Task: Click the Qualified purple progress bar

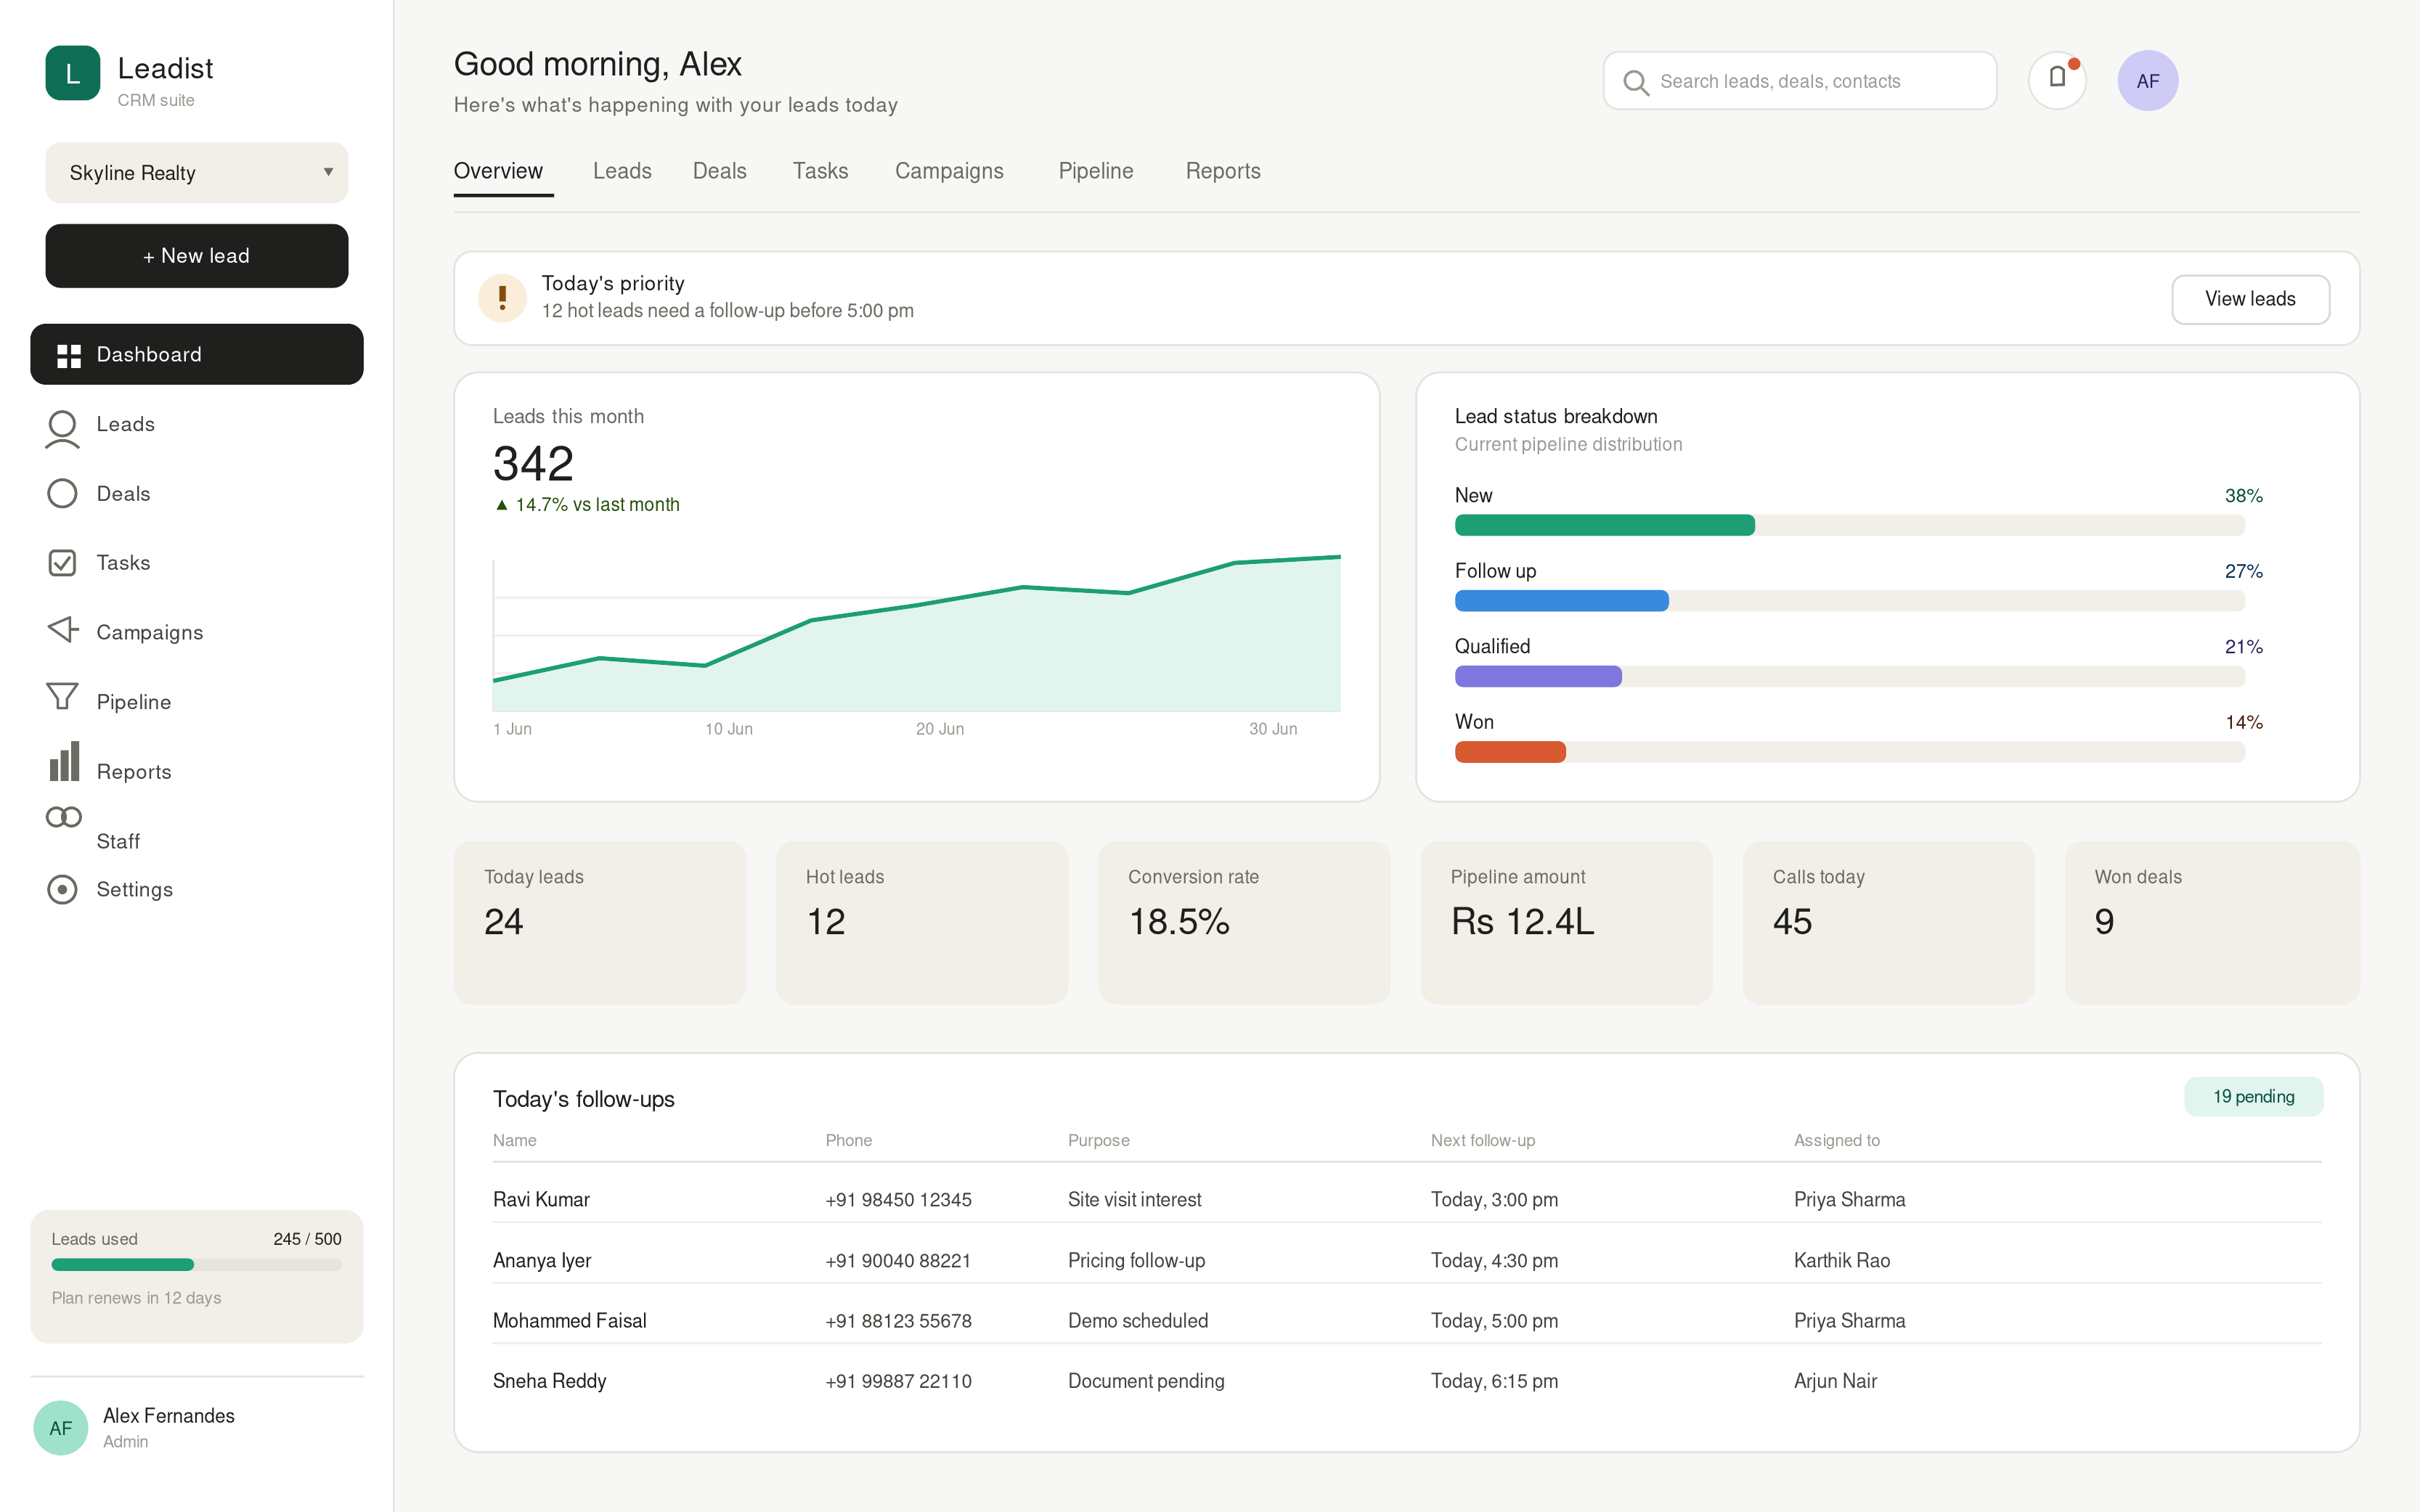Action: click(x=1538, y=676)
